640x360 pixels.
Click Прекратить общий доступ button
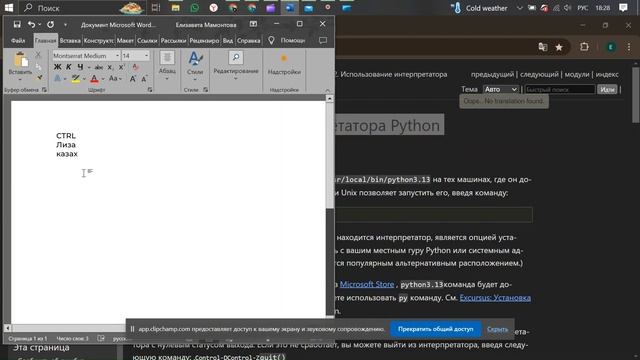click(436, 329)
